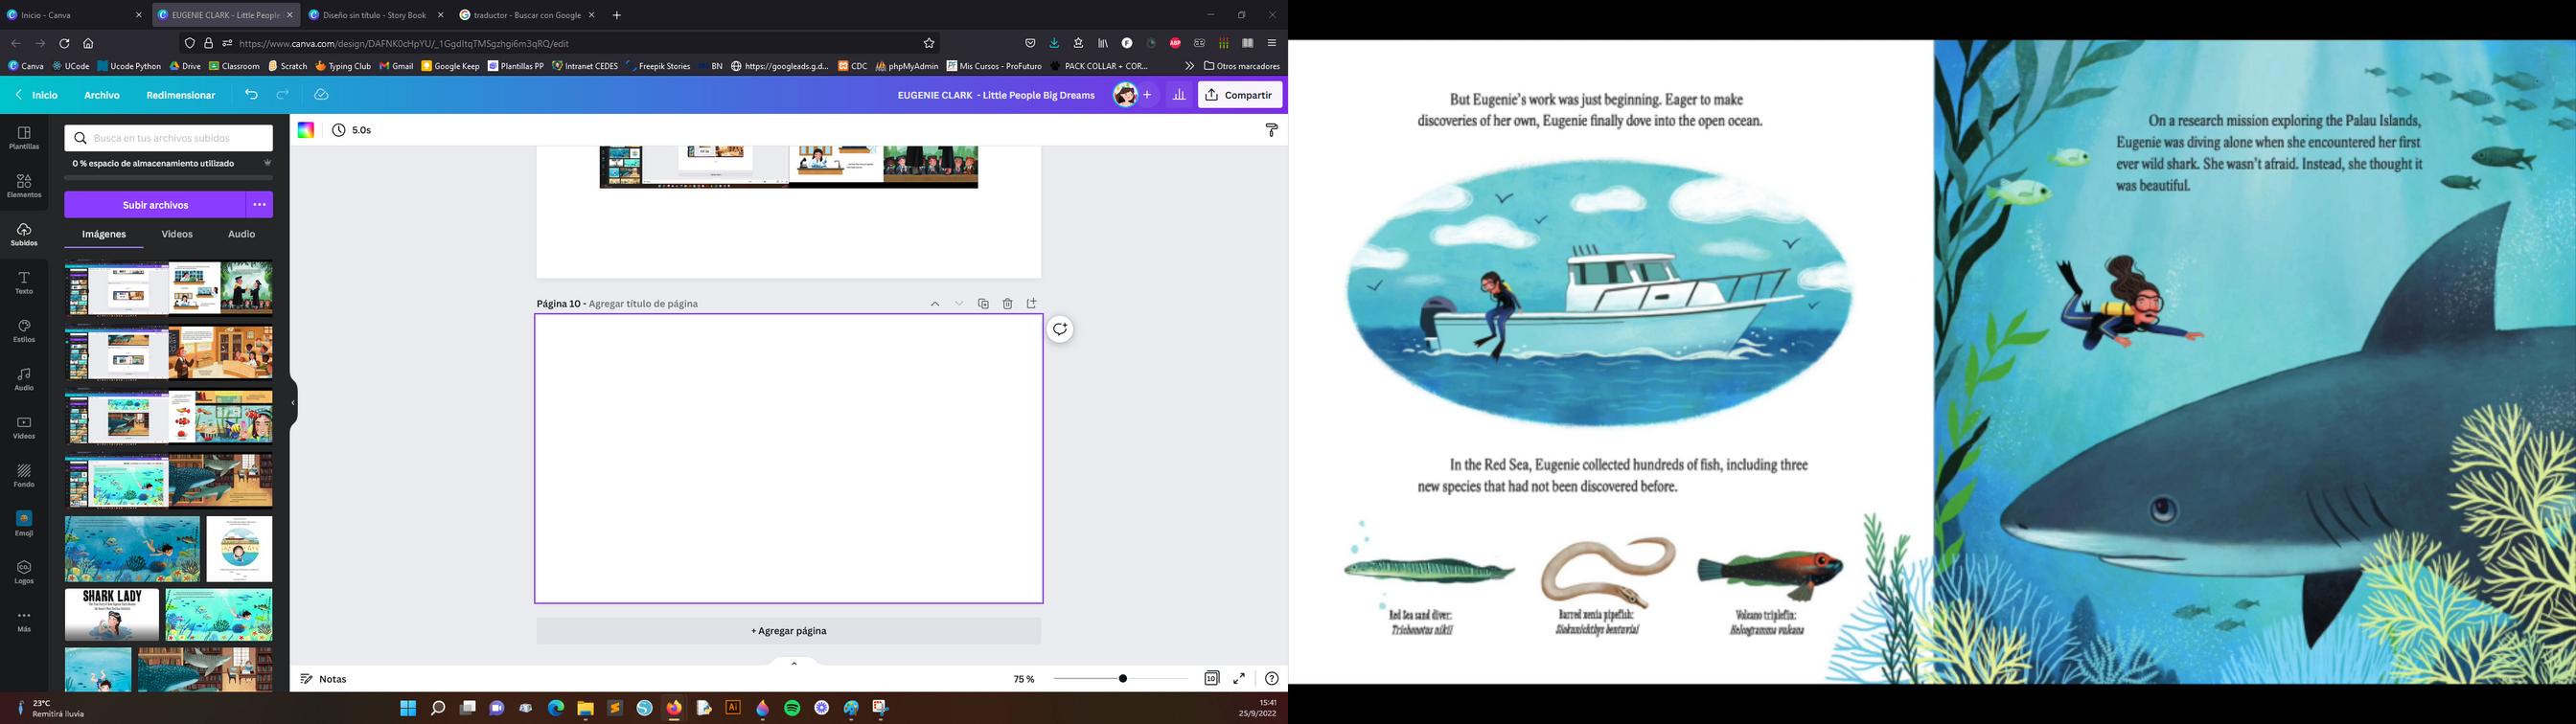Open the Archivo menu

coord(102,95)
